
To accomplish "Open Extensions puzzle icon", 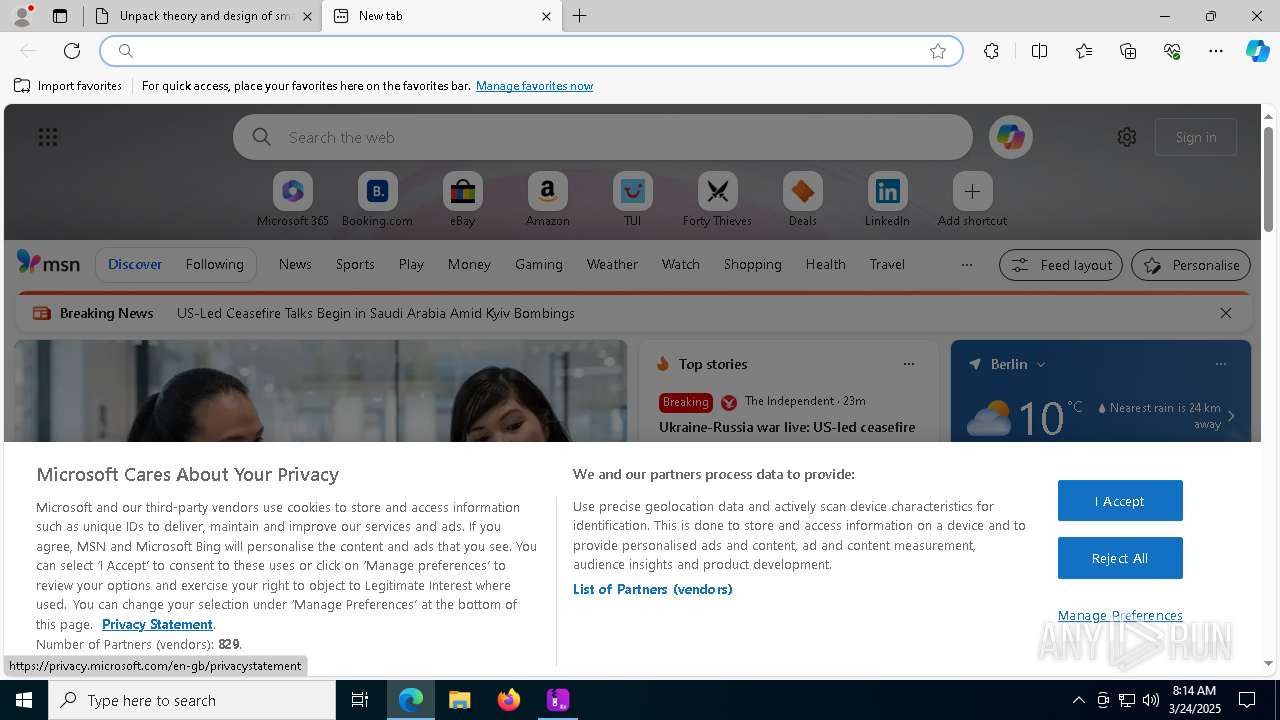I will (991, 51).
